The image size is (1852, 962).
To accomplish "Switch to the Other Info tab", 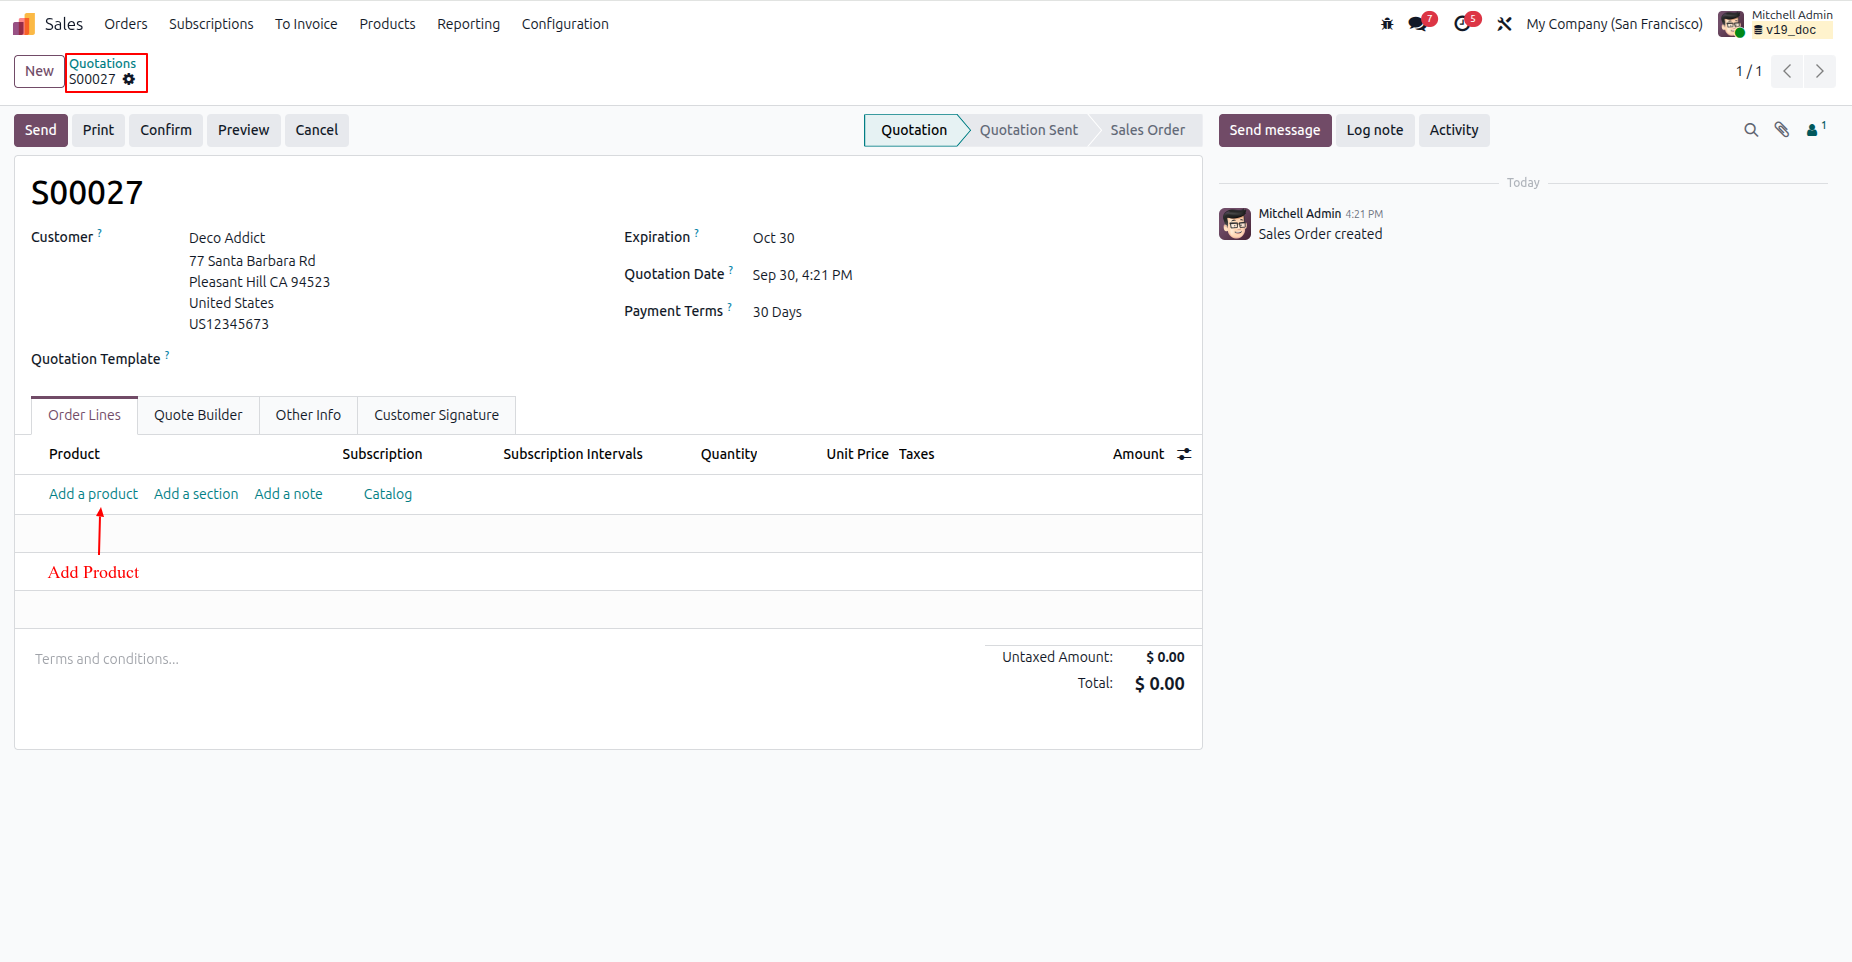I will pyautogui.click(x=308, y=415).
